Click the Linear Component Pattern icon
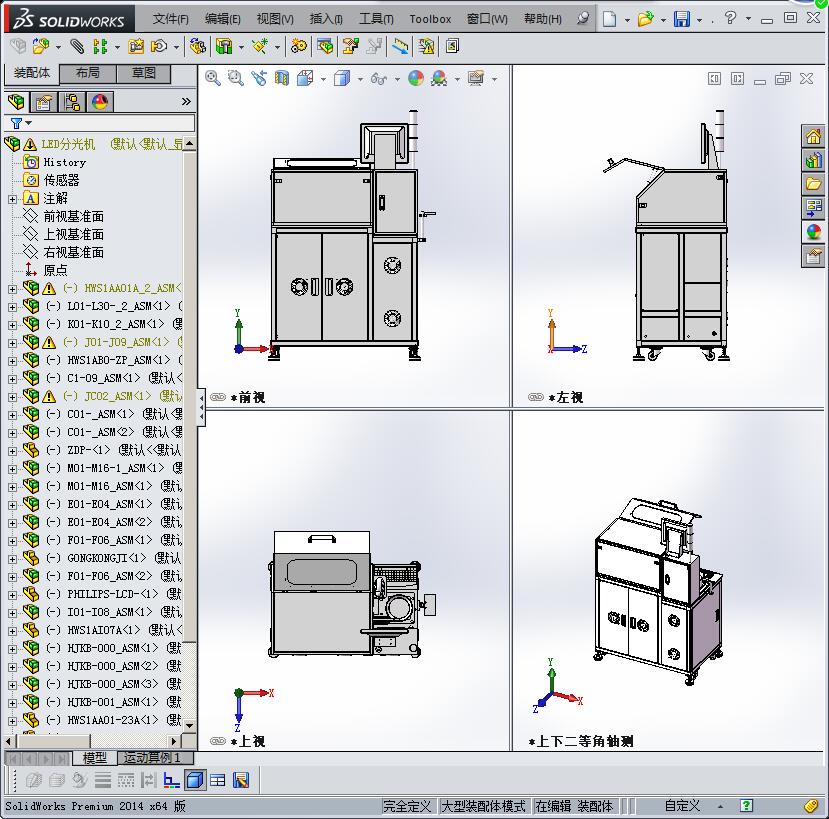The width and height of the screenshot is (829, 819). point(100,47)
